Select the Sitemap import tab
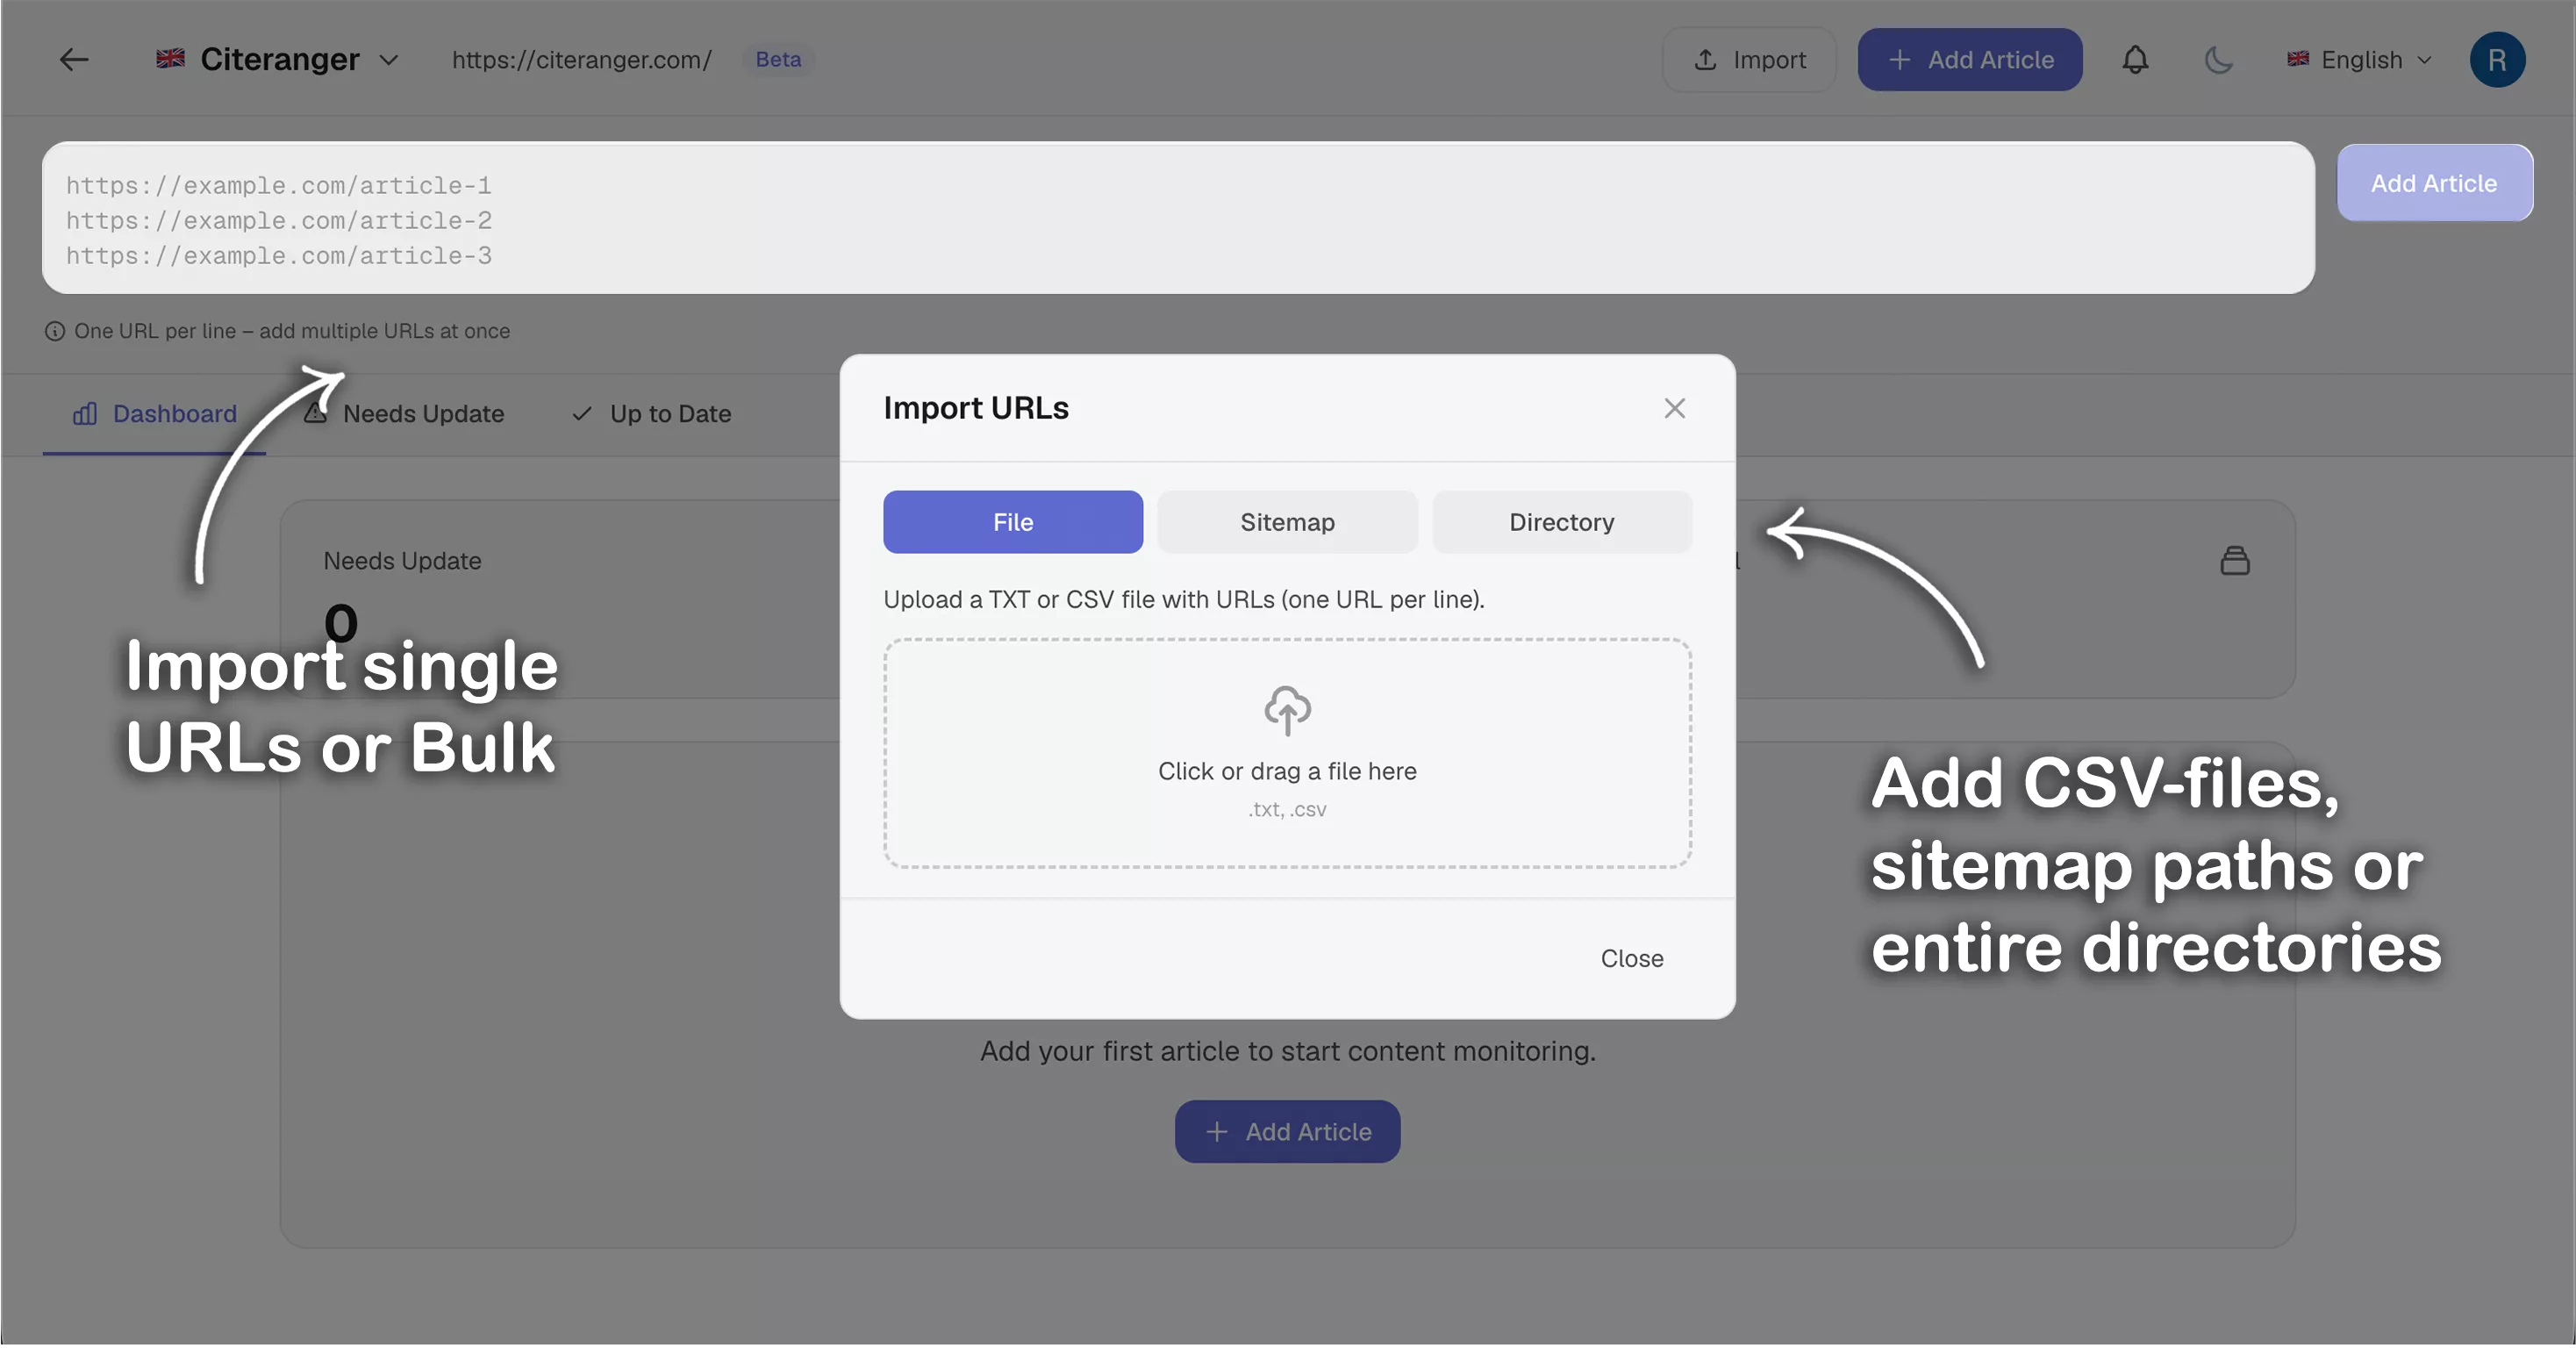 (1287, 522)
